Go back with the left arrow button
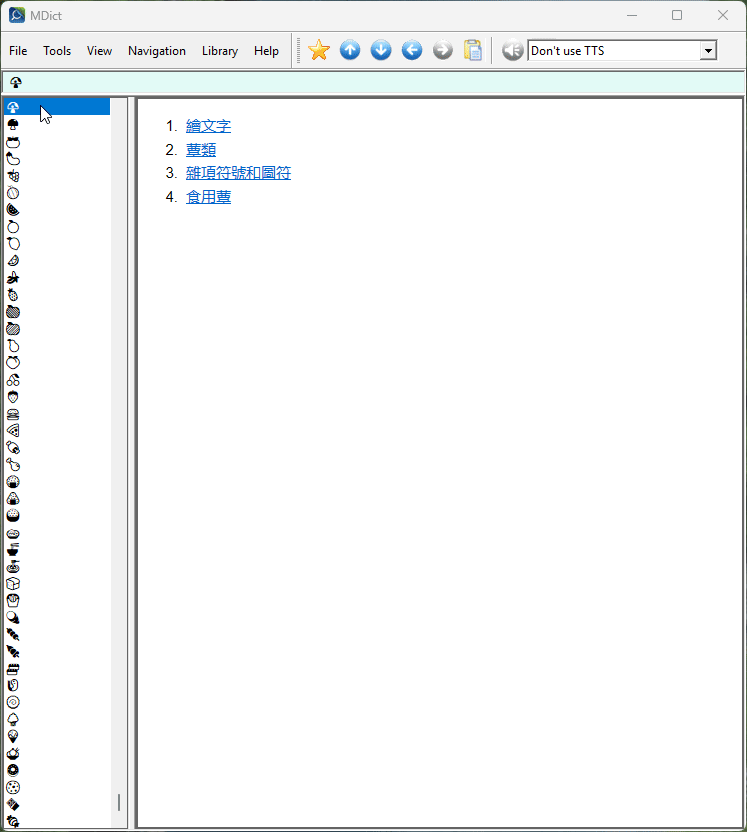The width and height of the screenshot is (747, 832). [412, 50]
